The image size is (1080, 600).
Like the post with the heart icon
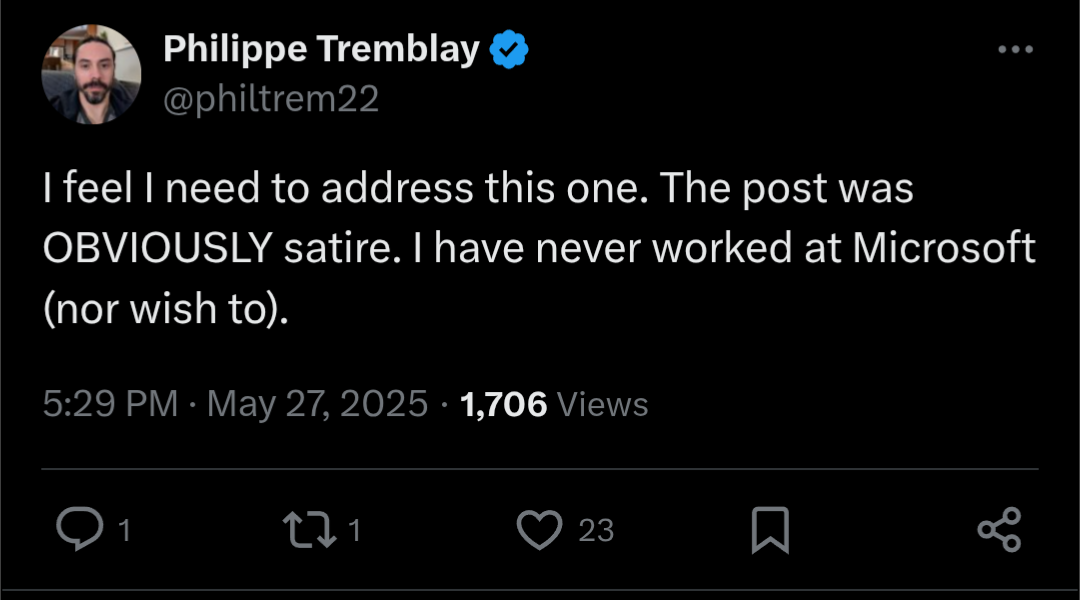[540, 529]
